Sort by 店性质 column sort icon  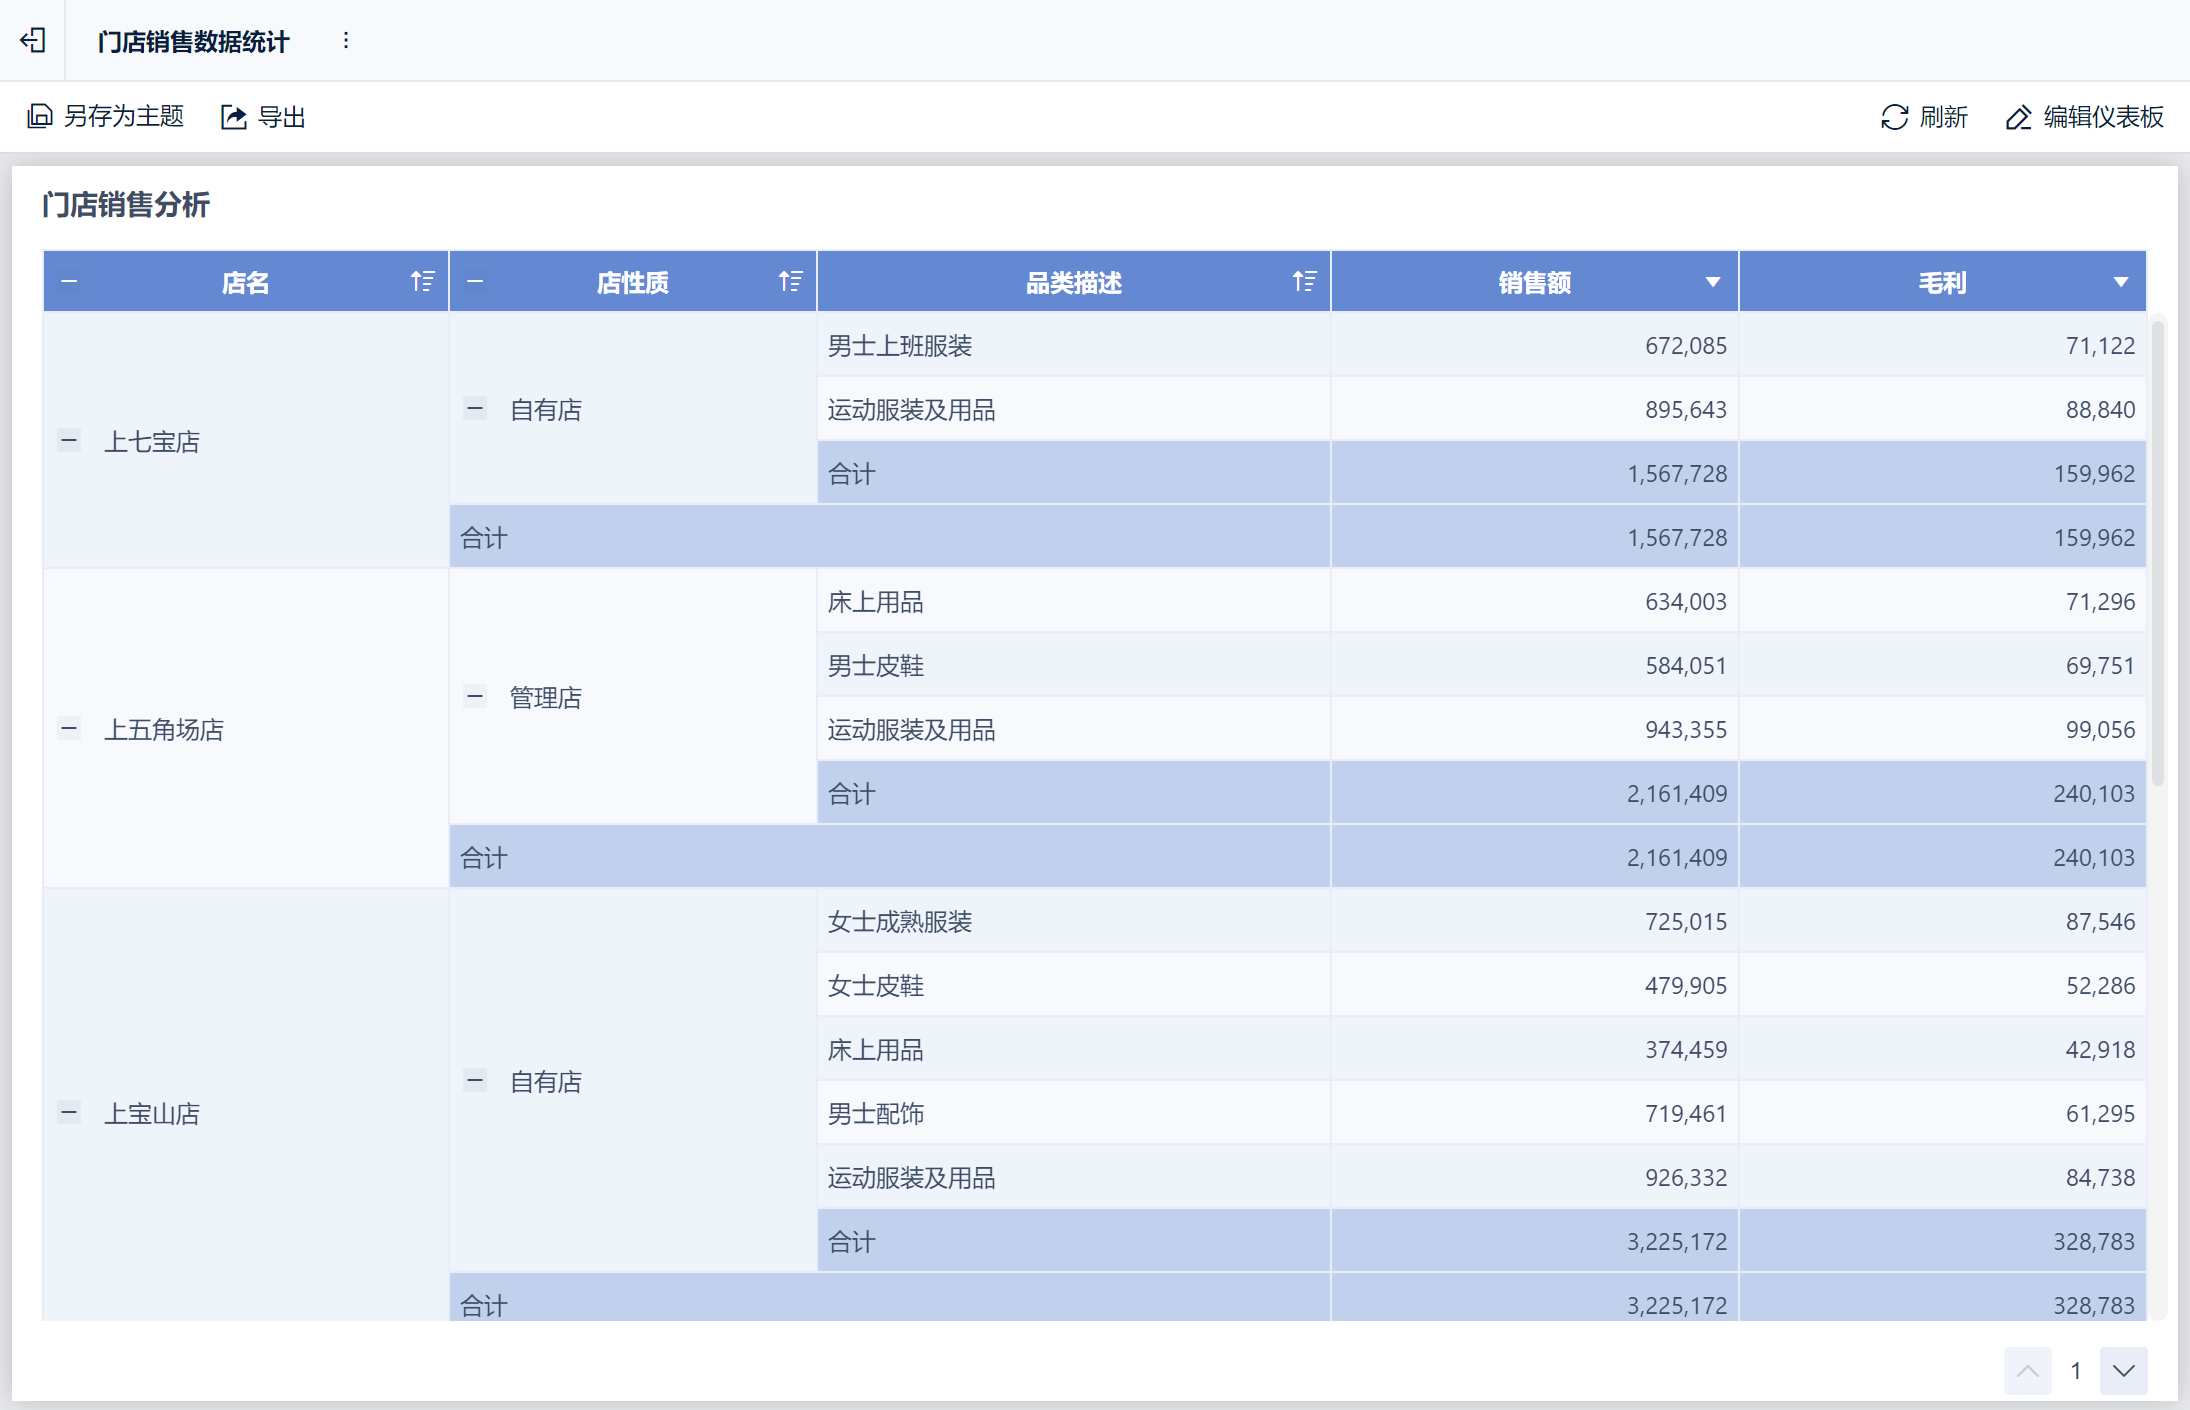pos(790,282)
